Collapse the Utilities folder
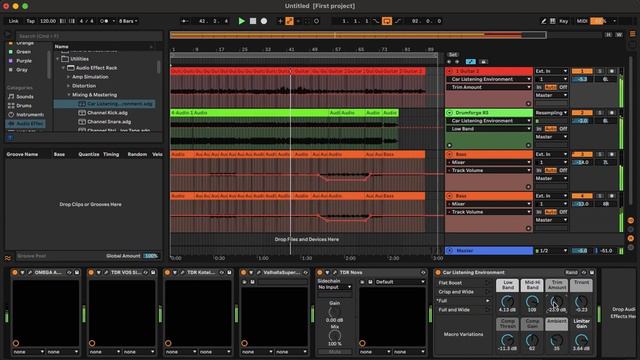The height and width of the screenshot is (360, 640). point(58,59)
